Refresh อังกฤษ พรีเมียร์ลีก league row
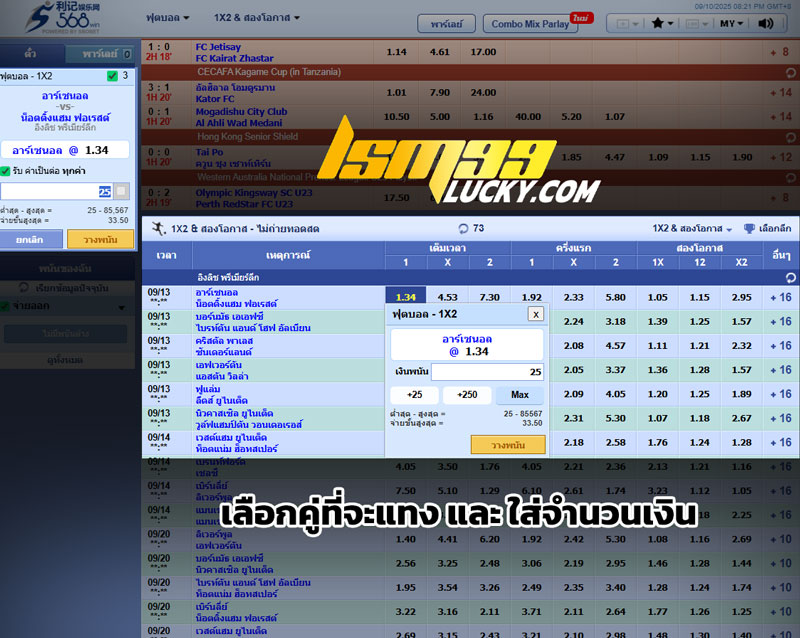 (x=790, y=278)
